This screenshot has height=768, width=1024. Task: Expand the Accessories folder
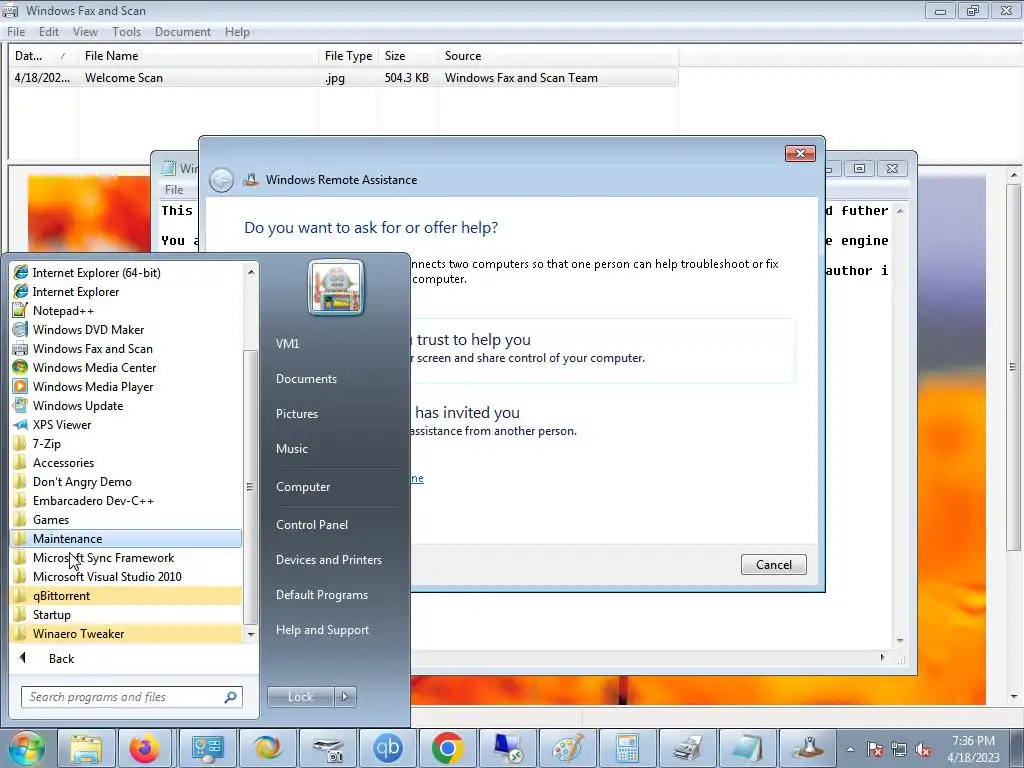(126, 462)
